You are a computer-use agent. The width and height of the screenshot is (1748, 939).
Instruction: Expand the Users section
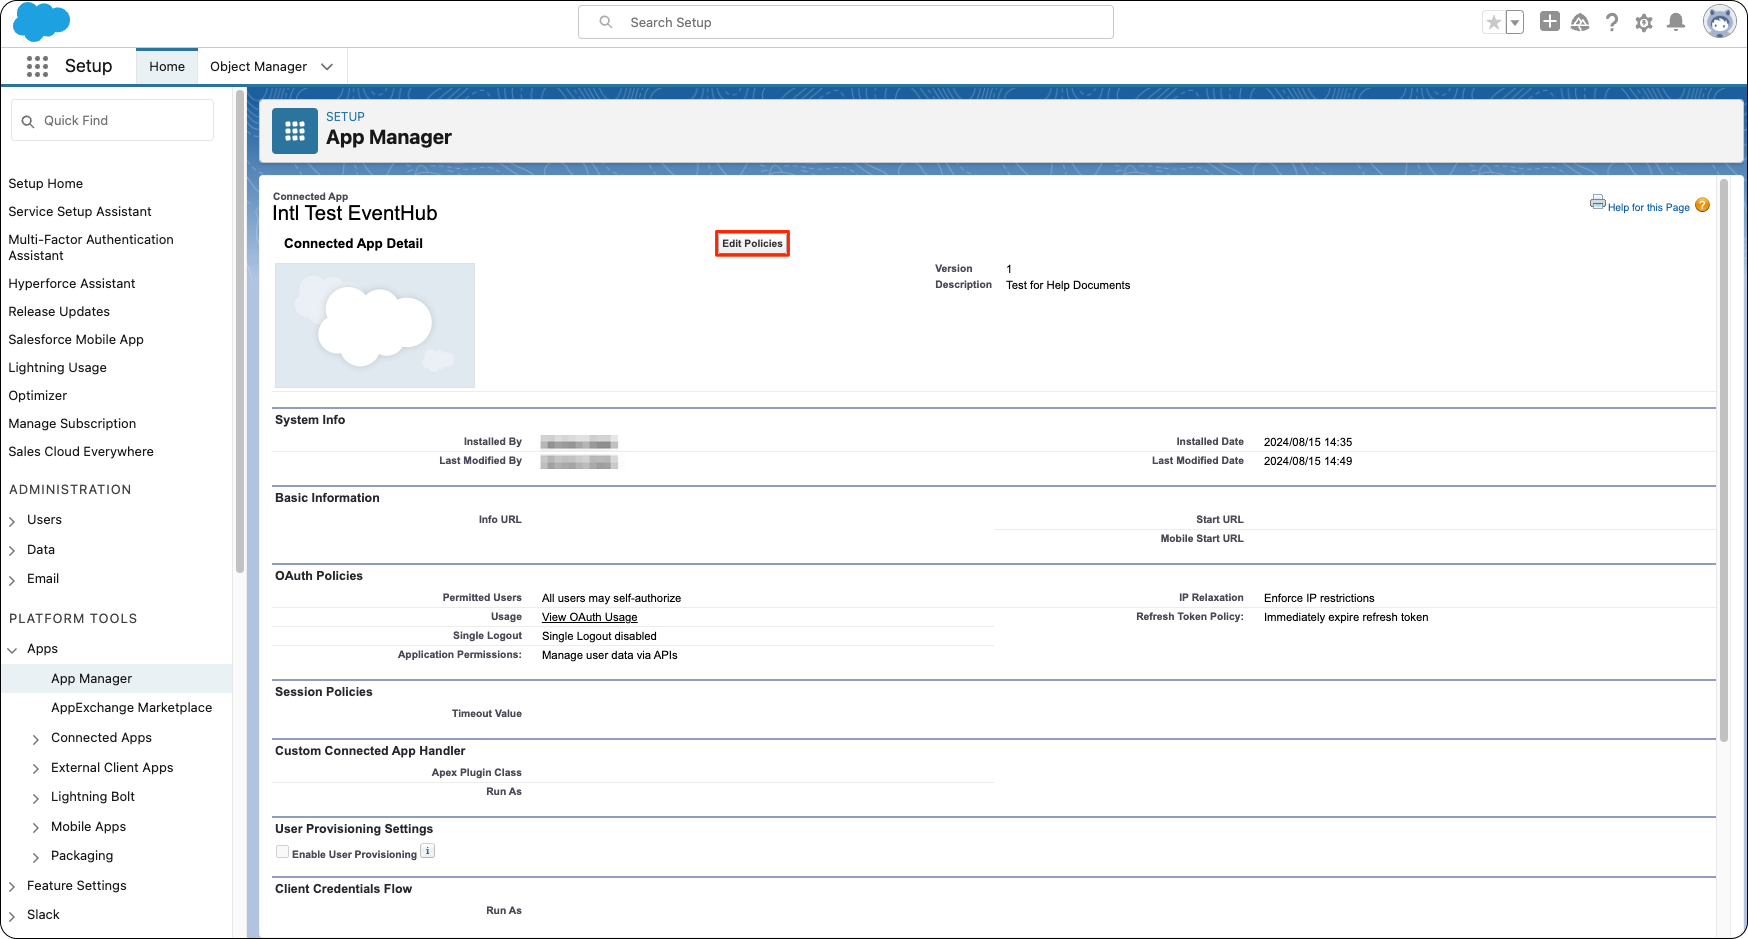(12, 521)
